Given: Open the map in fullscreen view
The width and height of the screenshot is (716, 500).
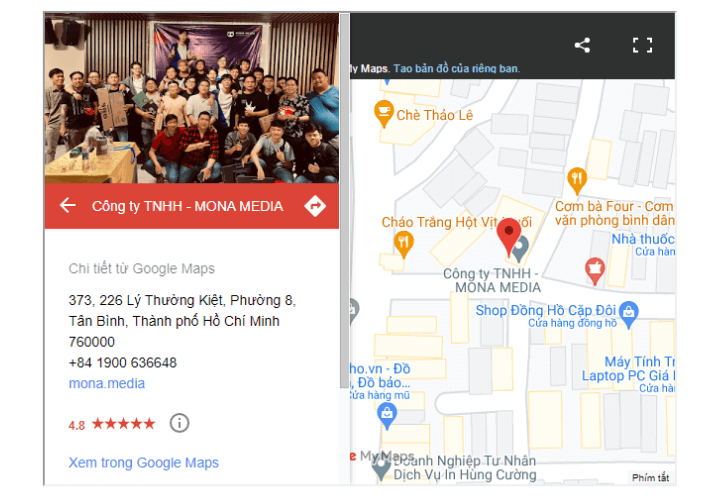Looking at the screenshot, I should pos(642,45).
